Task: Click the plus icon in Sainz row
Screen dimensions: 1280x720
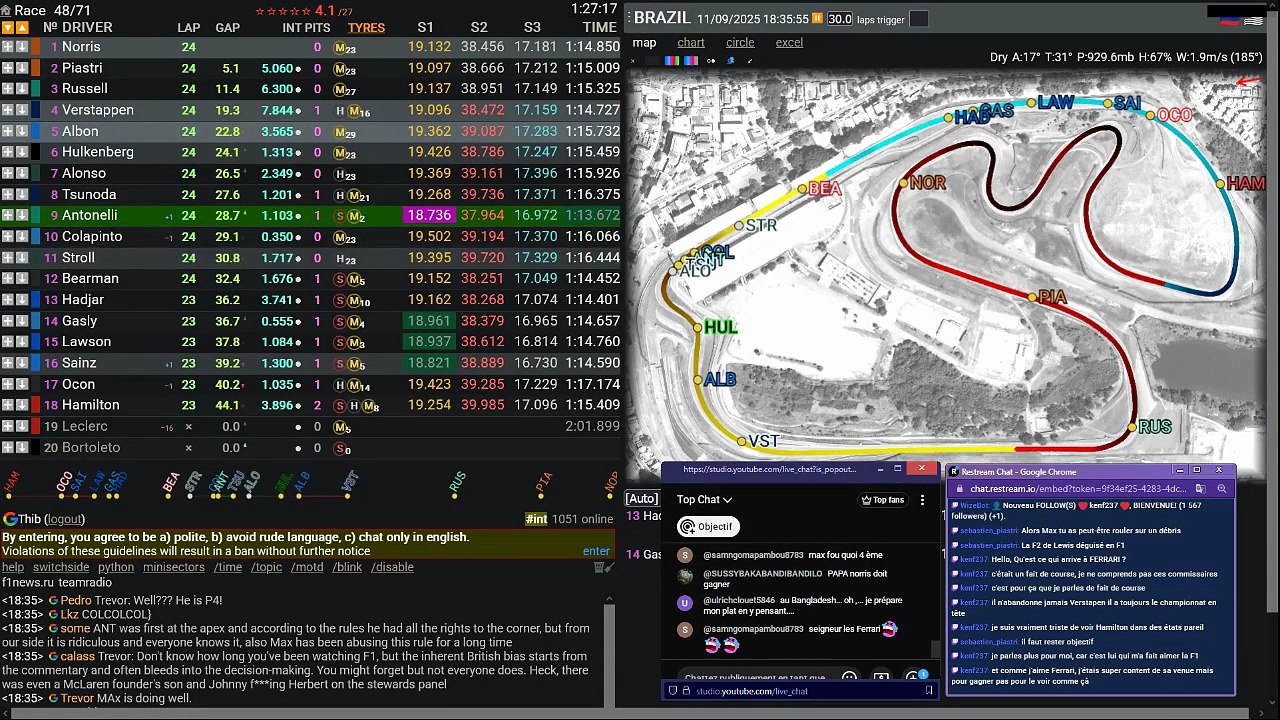Action: point(7,363)
